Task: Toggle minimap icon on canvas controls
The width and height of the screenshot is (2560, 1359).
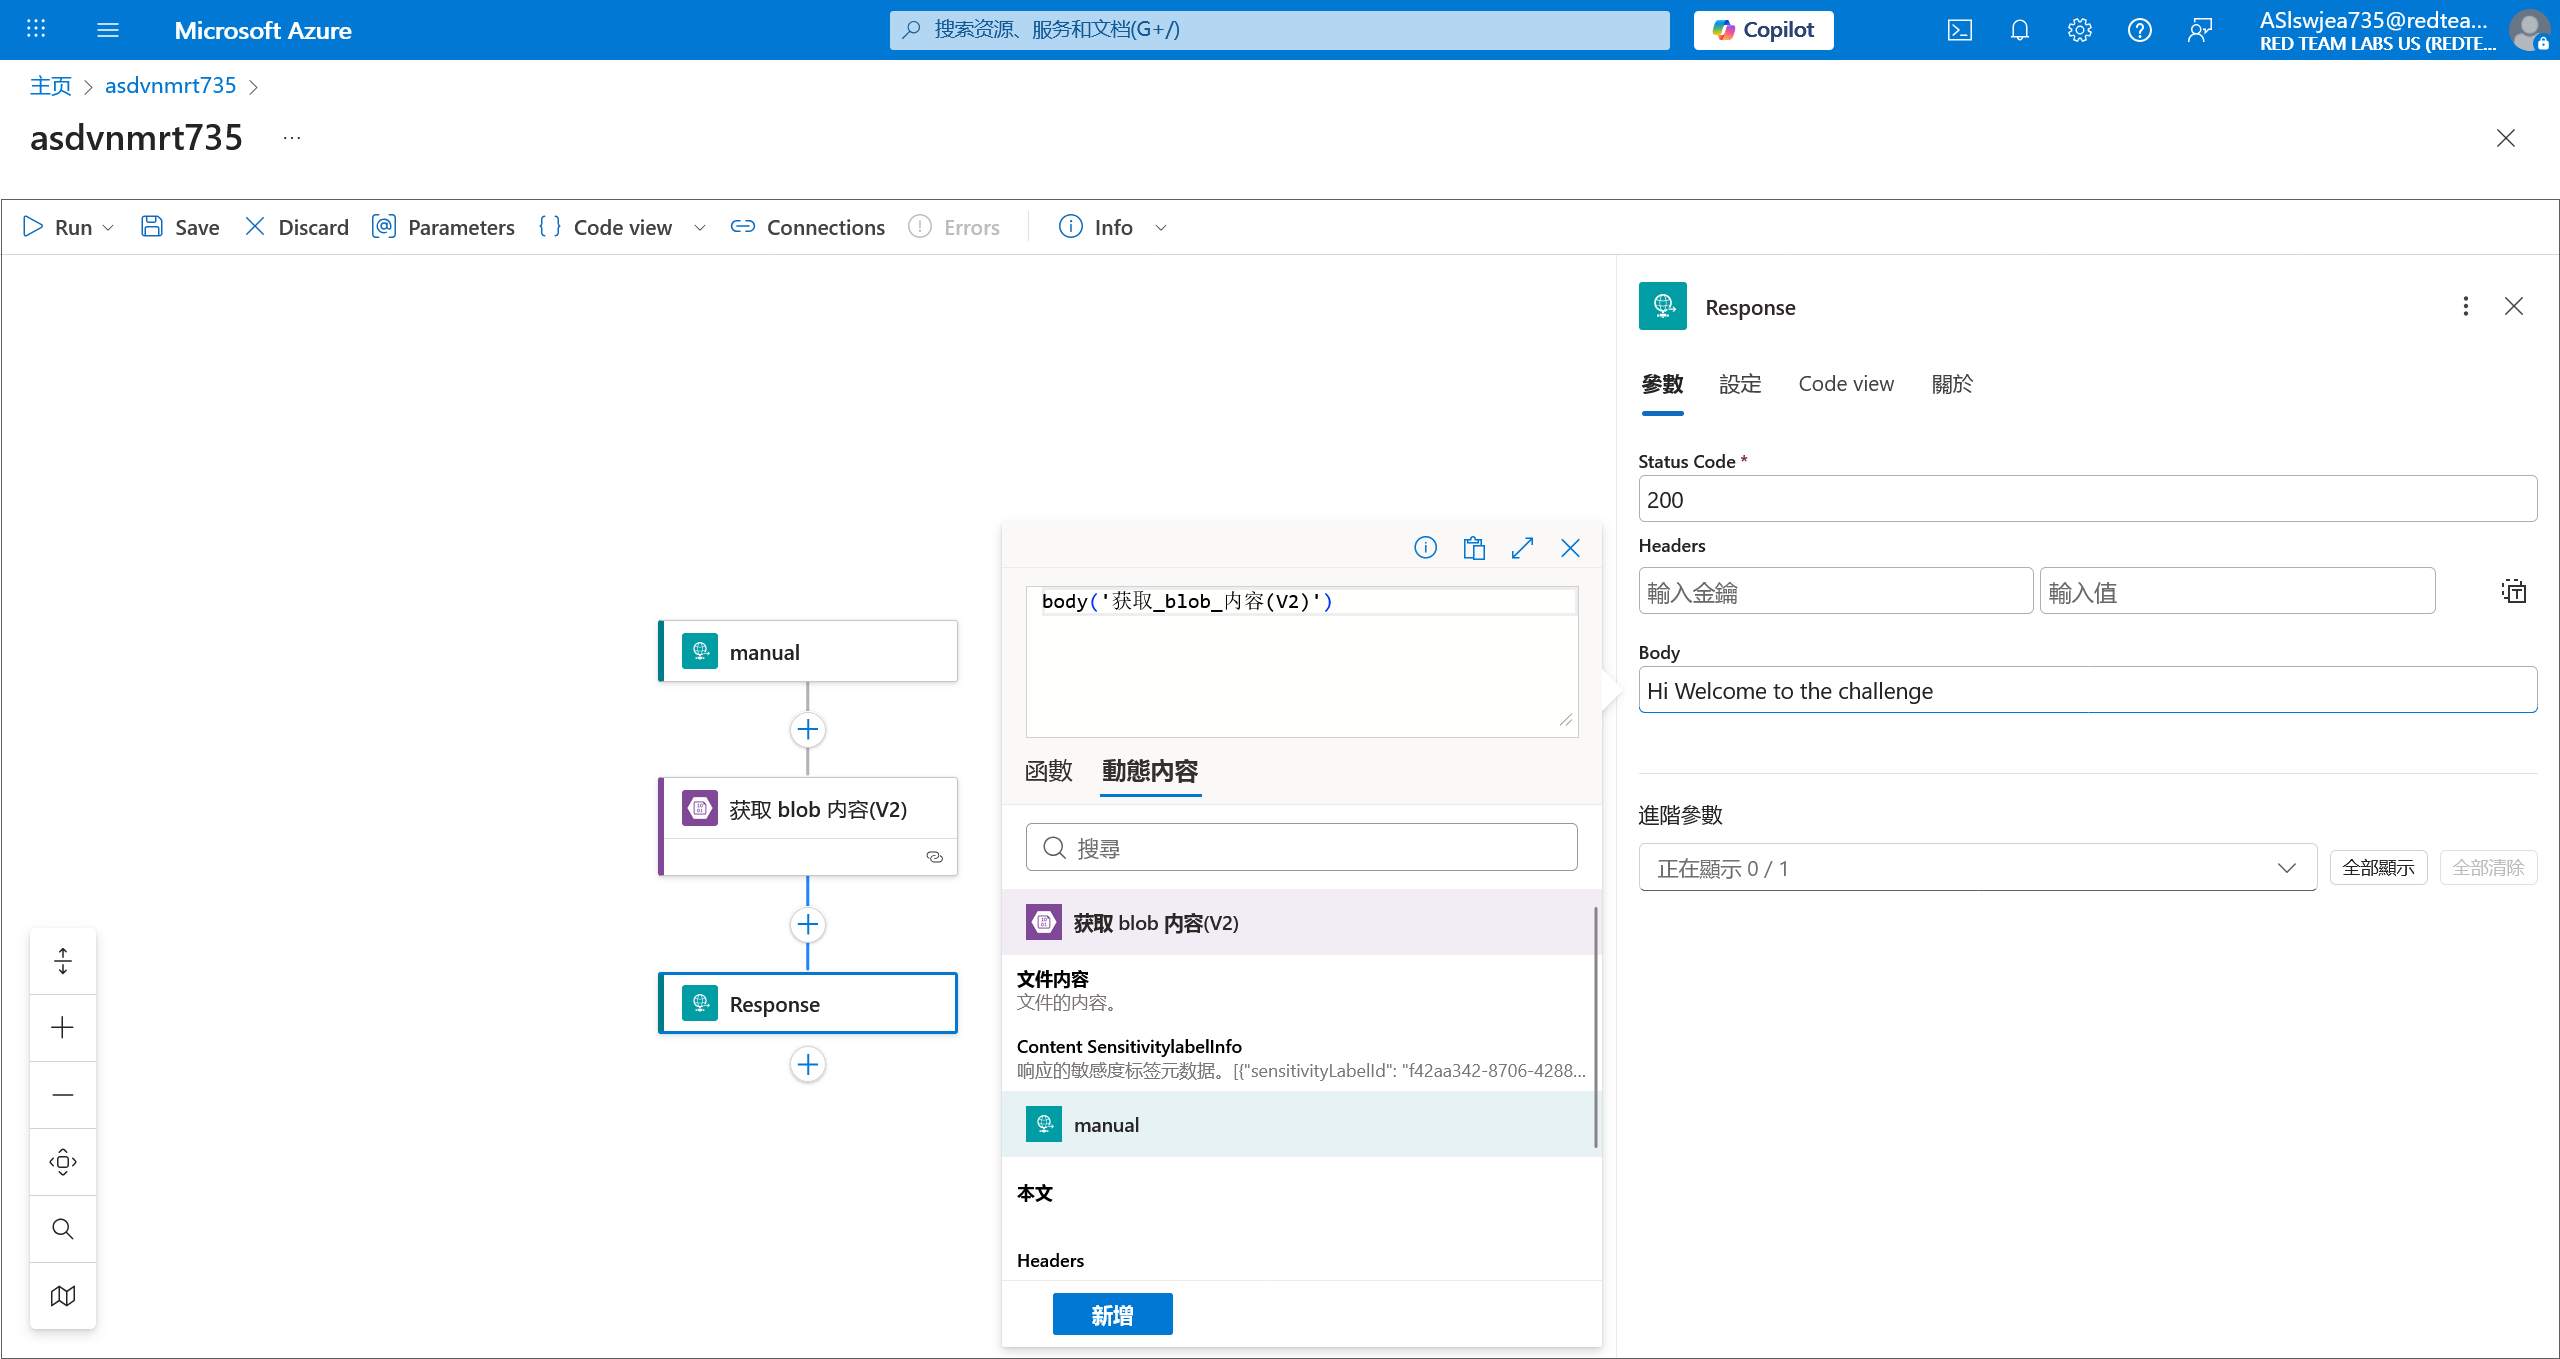Action: [63, 1296]
